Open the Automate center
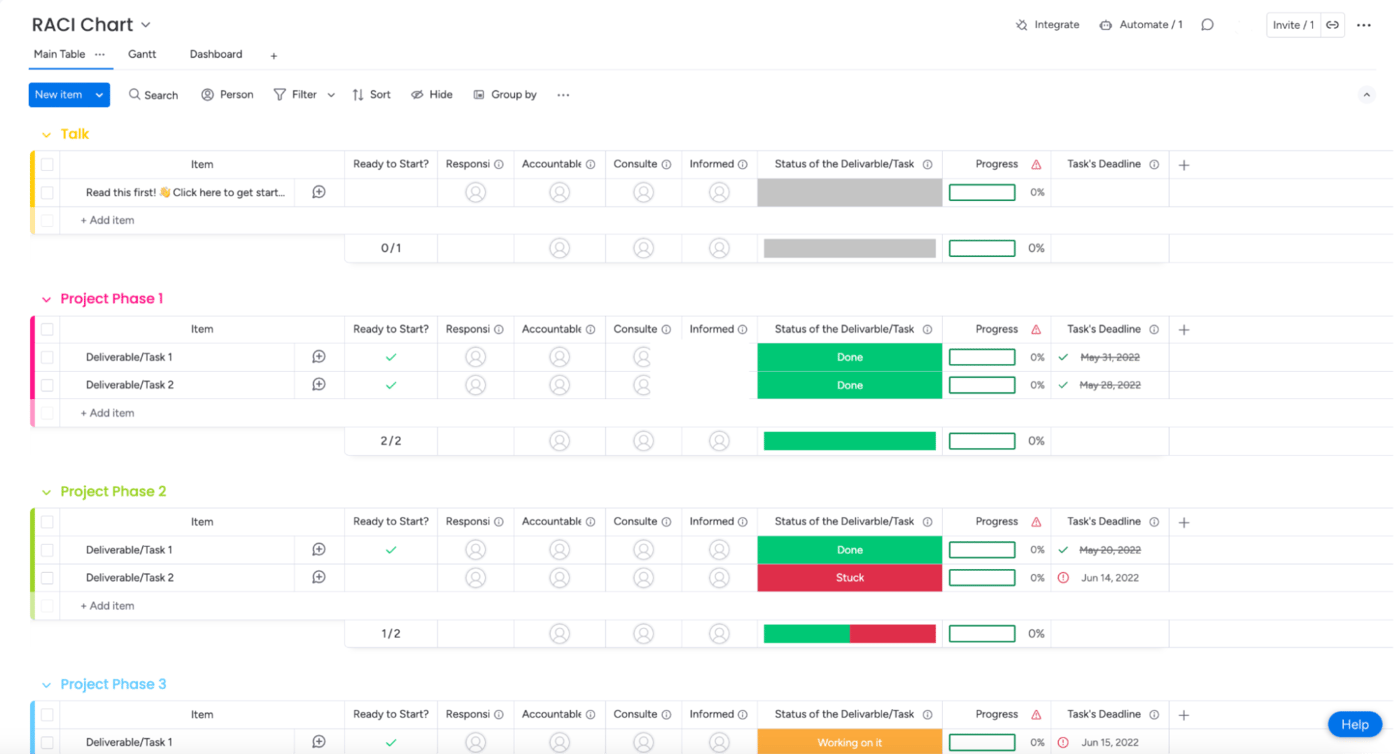1399x754 pixels. click(x=1140, y=24)
